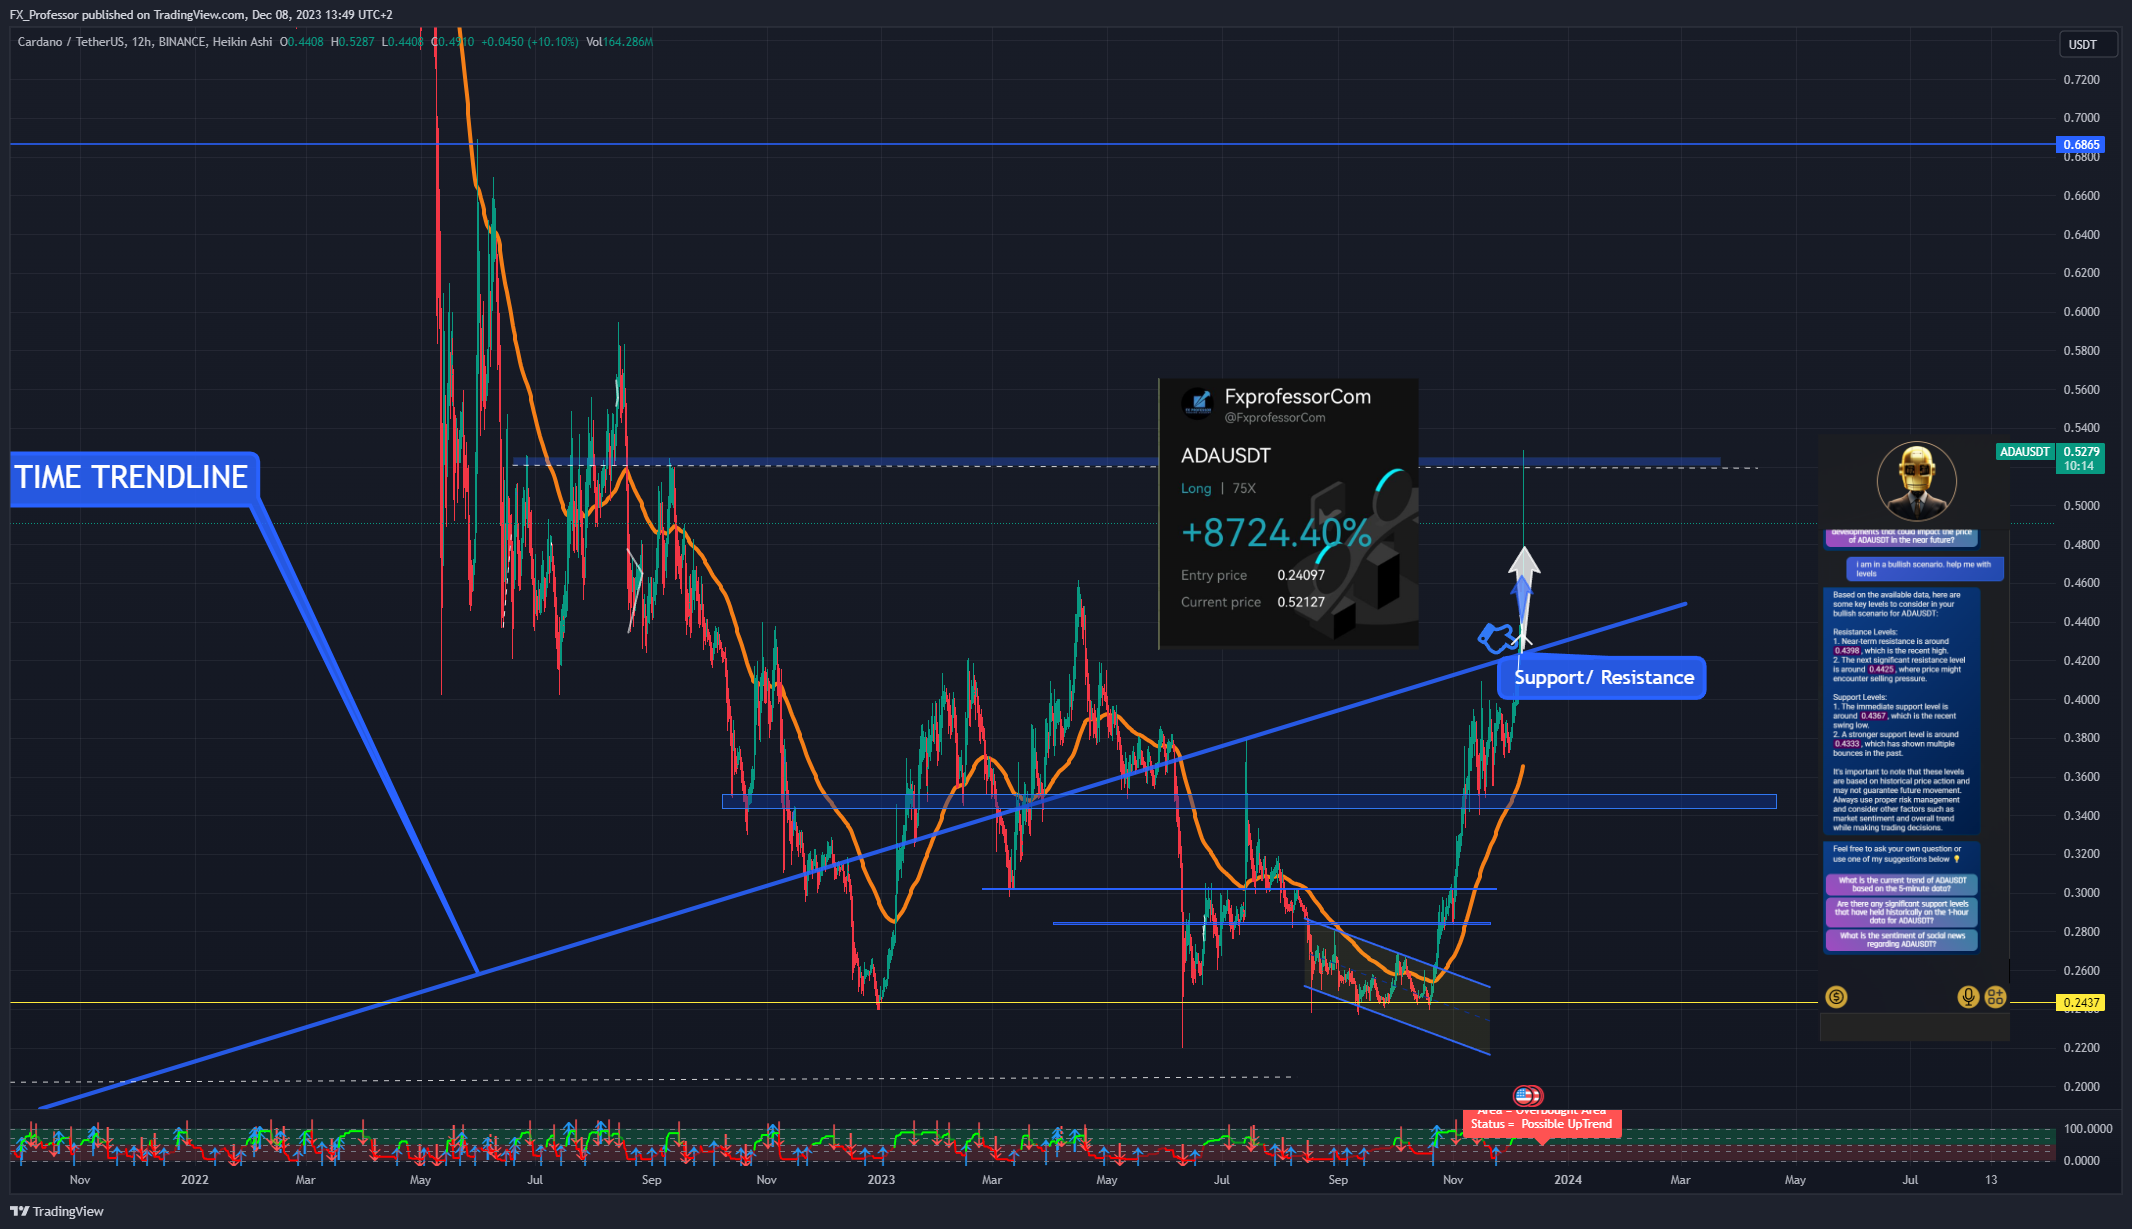Viewport: 2132px width, 1229px height.
Task: Open the USDT currency selector
Action: click(x=2088, y=44)
